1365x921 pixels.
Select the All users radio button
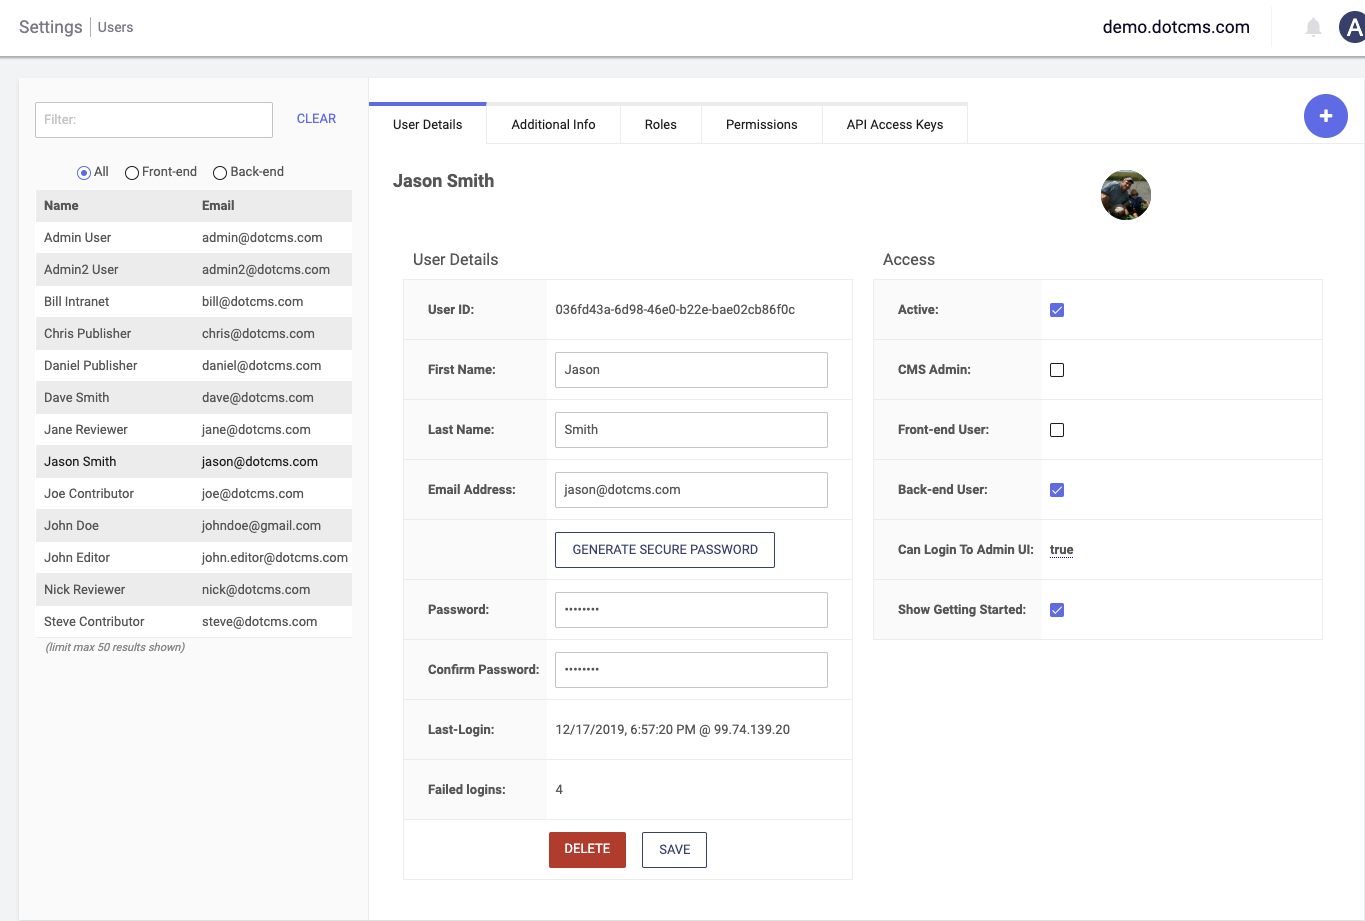click(x=84, y=173)
